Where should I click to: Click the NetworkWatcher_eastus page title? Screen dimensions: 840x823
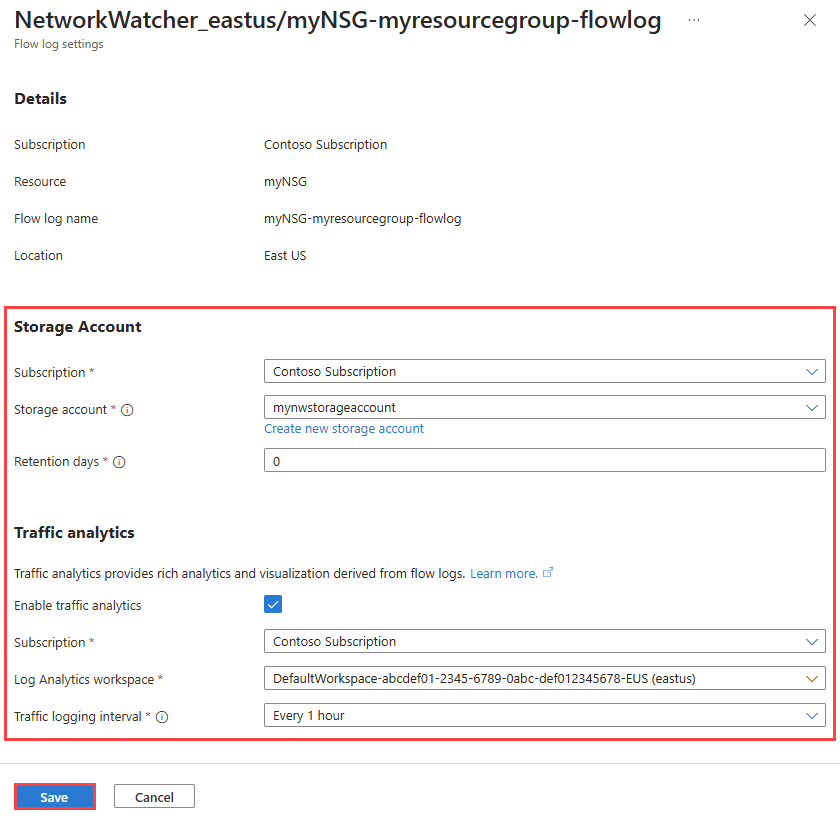tap(338, 20)
